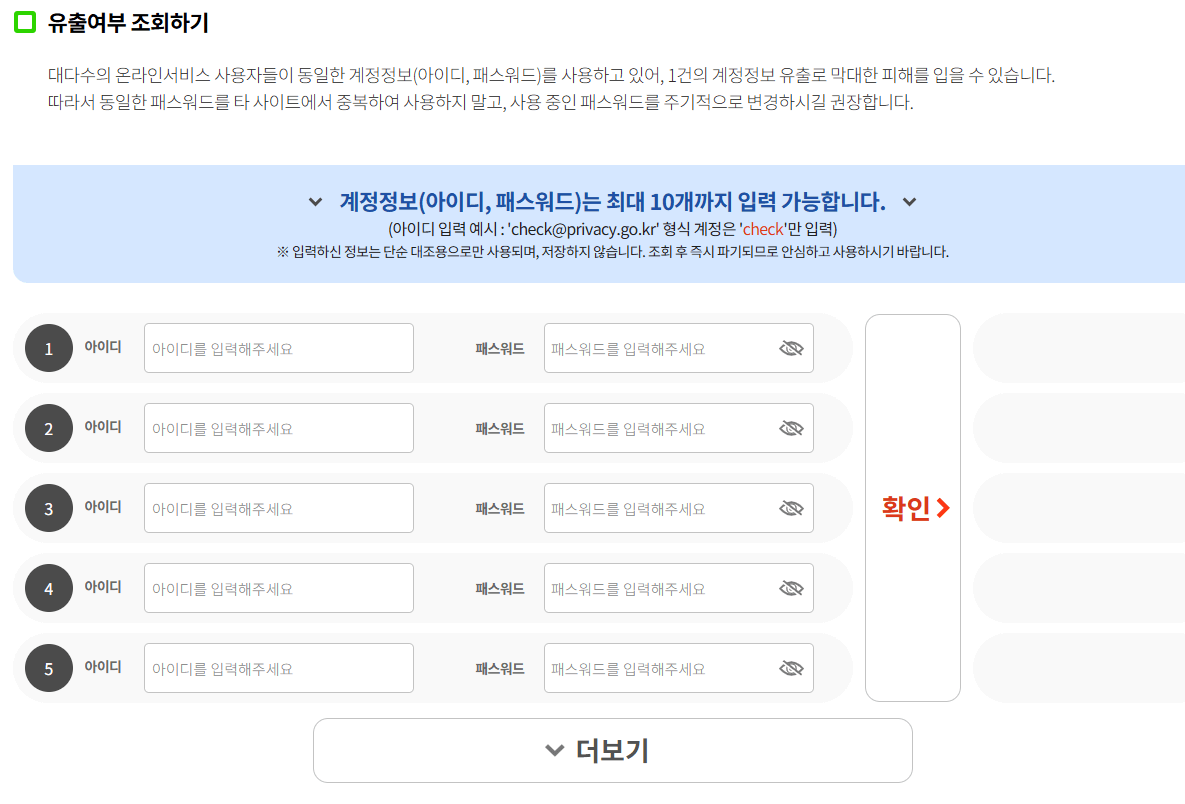
Task: Toggle password visibility in row 1
Action: point(791,348)
